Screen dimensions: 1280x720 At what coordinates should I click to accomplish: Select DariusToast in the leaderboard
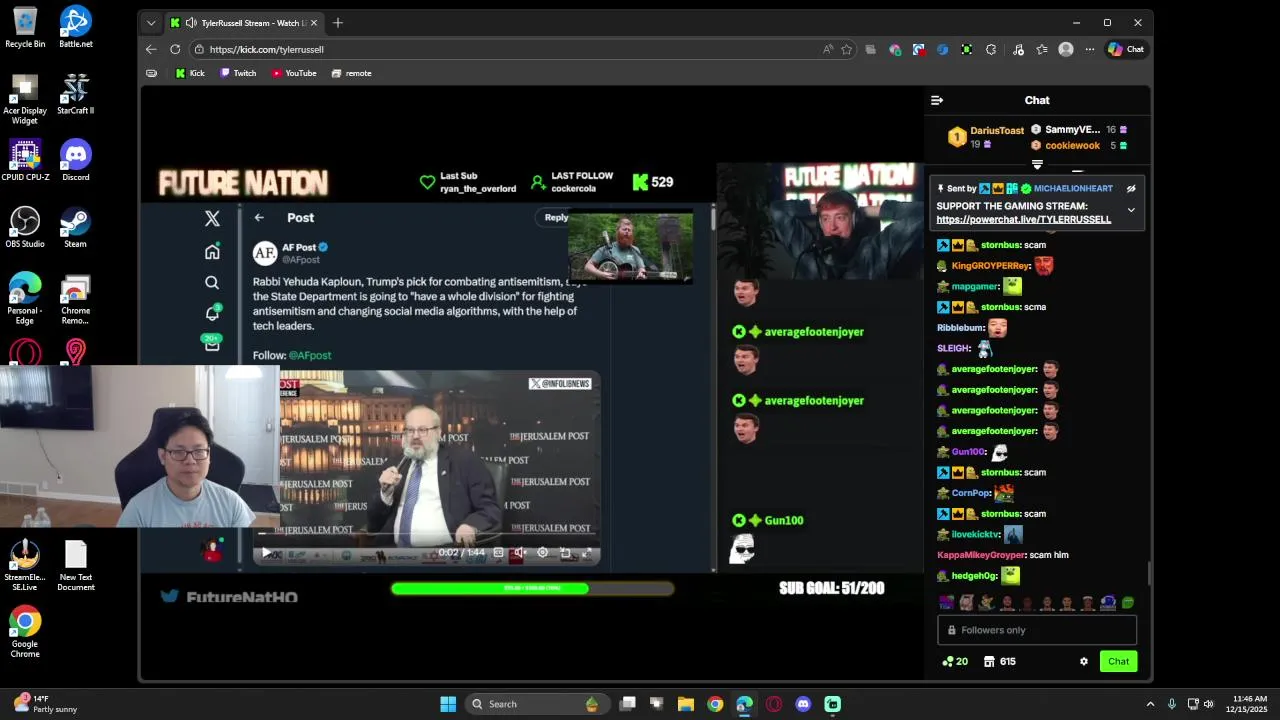pos(996,131)
